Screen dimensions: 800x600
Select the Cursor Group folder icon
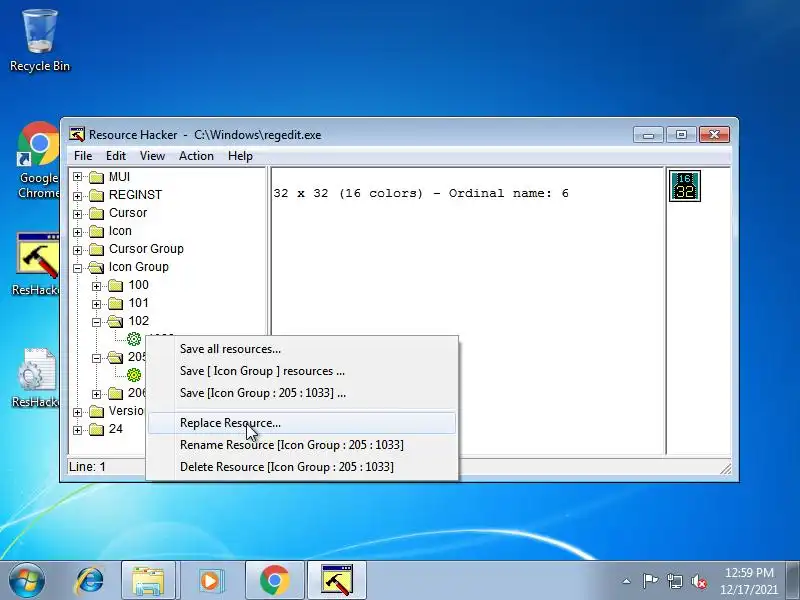(x=96, y=249)
